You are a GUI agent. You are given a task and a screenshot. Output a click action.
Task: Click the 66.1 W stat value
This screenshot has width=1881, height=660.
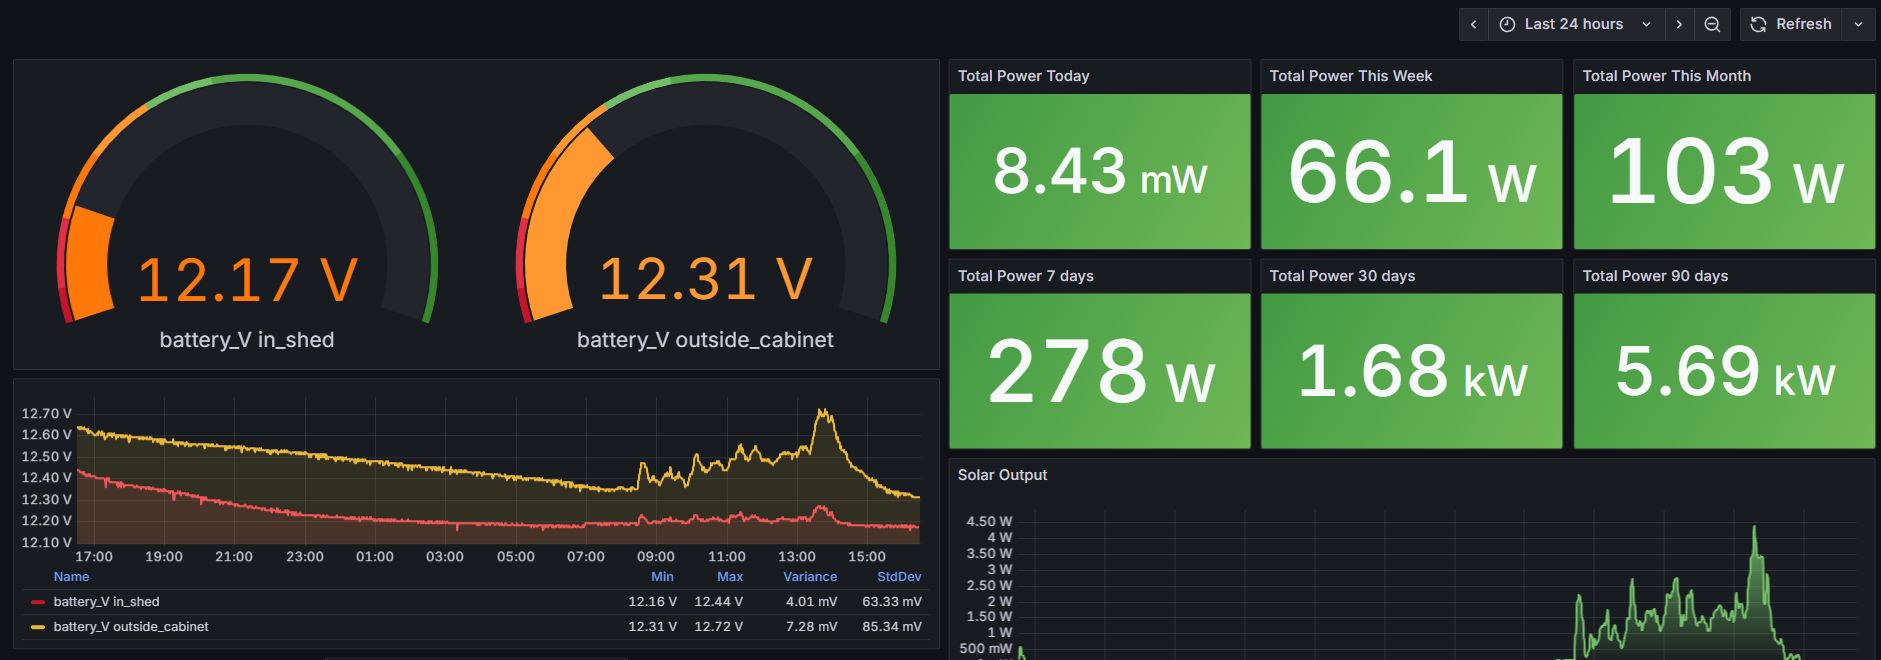click(1412, 172)
